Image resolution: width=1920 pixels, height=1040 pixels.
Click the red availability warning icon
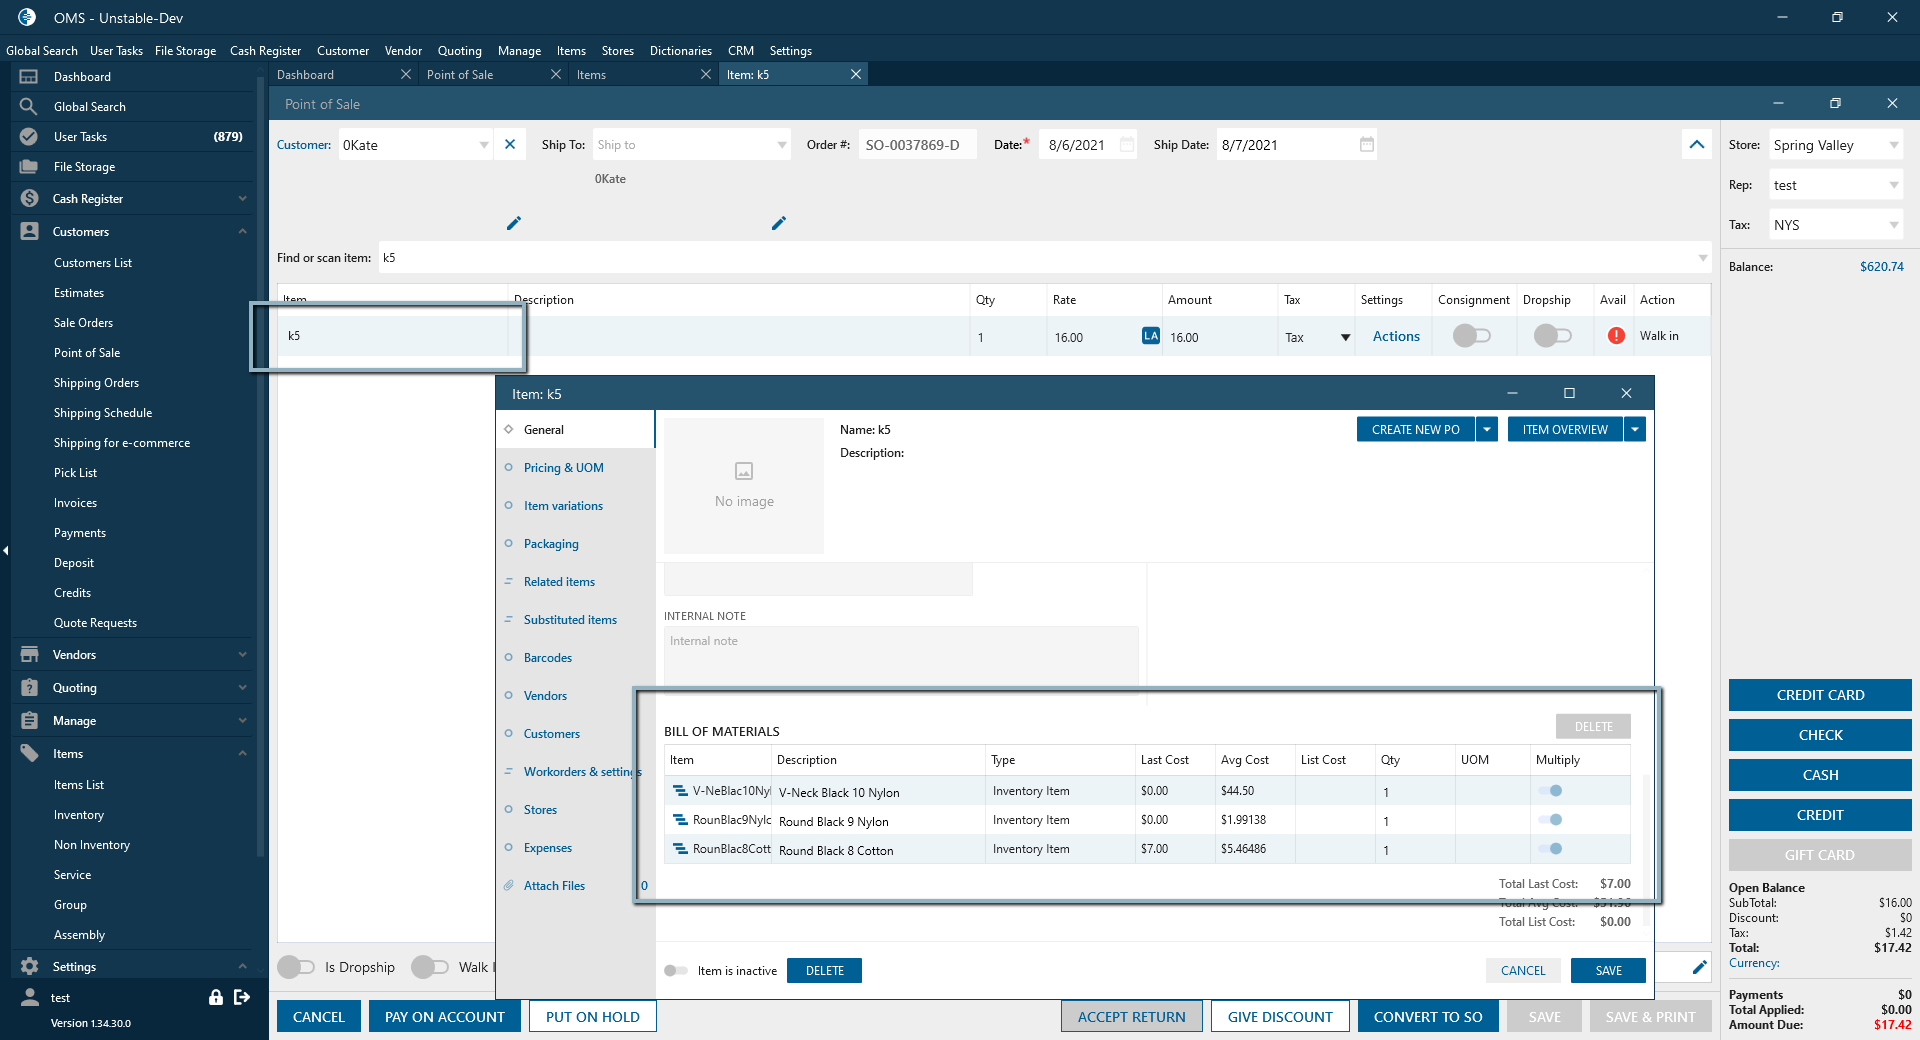pyautogui.click(x=1616, y=336)
